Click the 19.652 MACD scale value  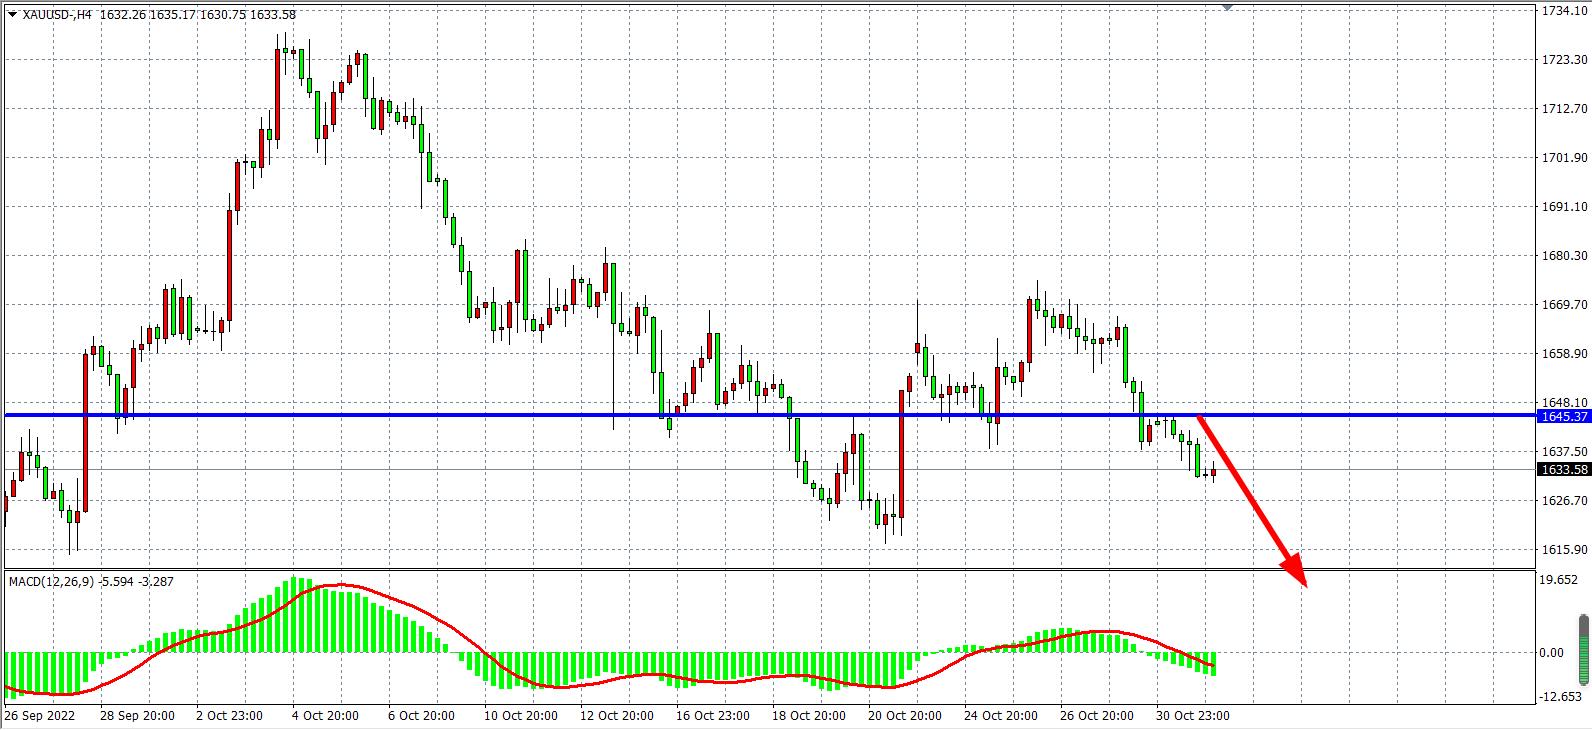tap(1558, 580)
